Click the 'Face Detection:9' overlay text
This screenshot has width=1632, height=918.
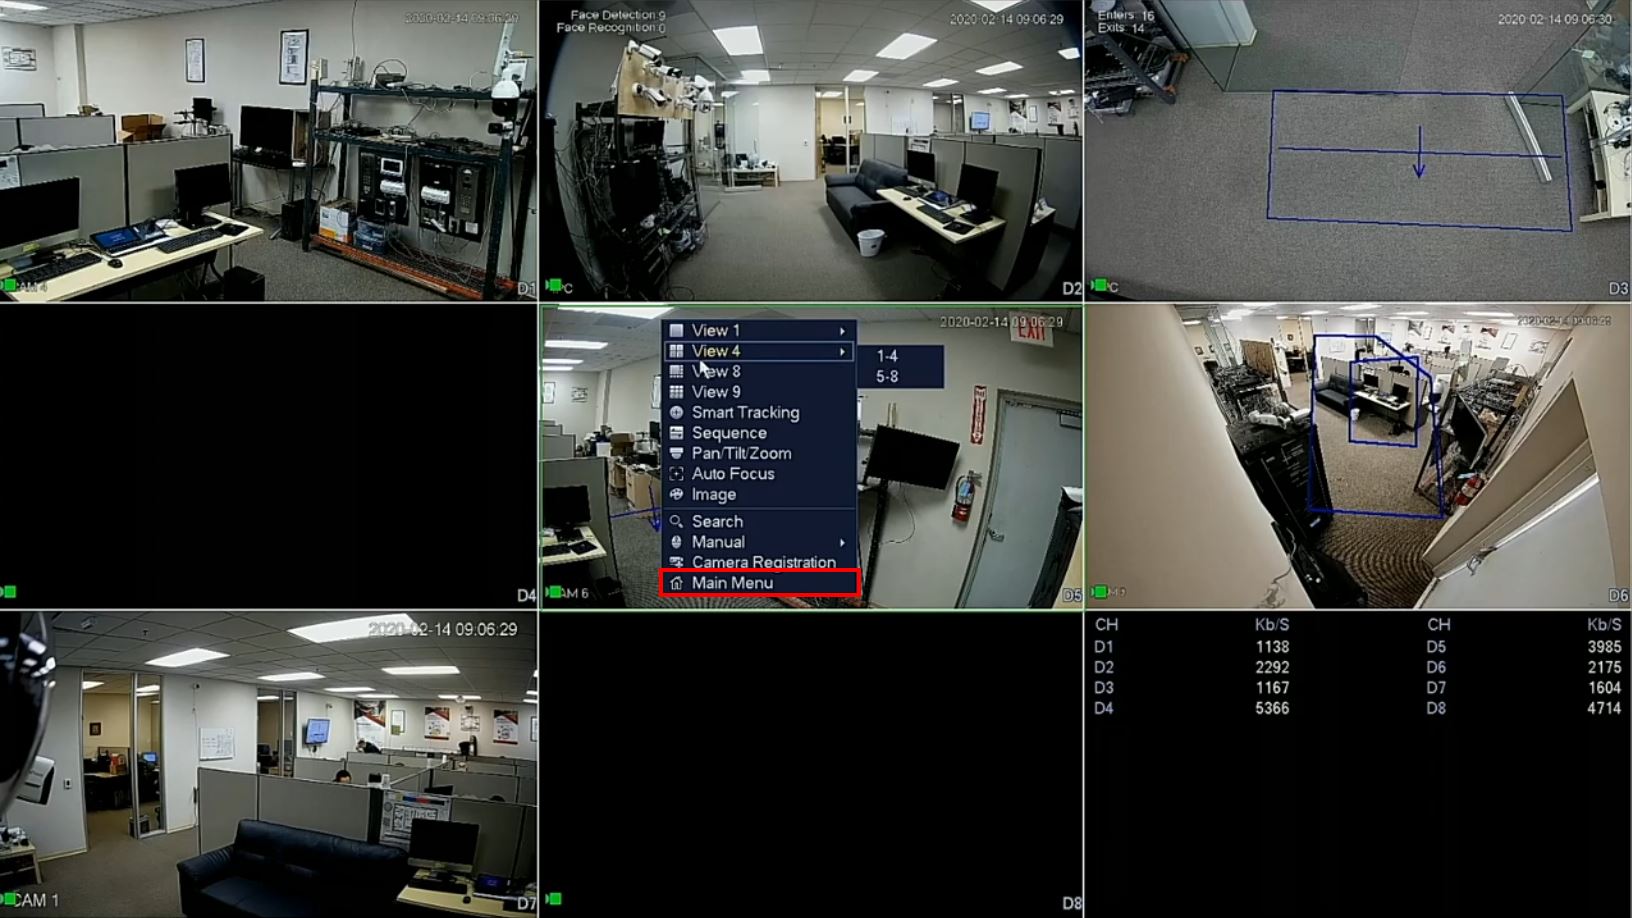(x=617, y=15)
